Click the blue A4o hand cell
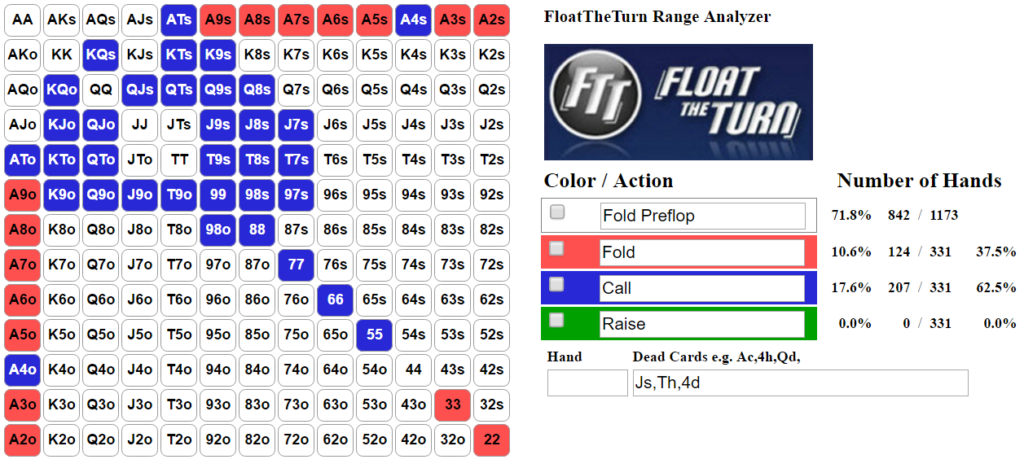Screen dimensions: 1024x468 tap(22, 369)
